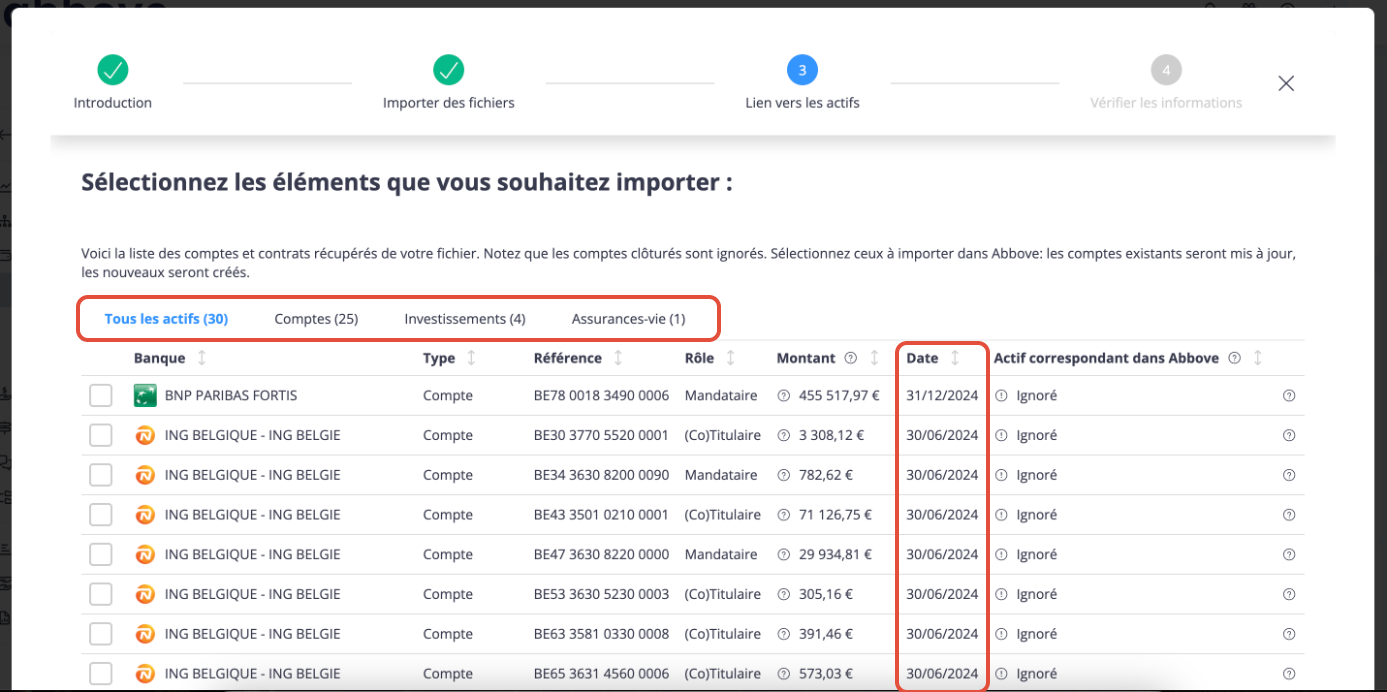Sort by Actif correspondant dans Abbove column
This screenshot has width=1387, height=692.
pyautogui.click(x=1258, y=358)
